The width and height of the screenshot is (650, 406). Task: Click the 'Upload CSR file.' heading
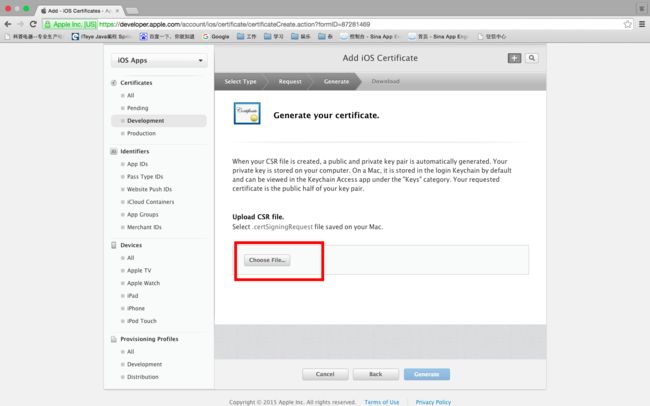(x=258, y=217)
